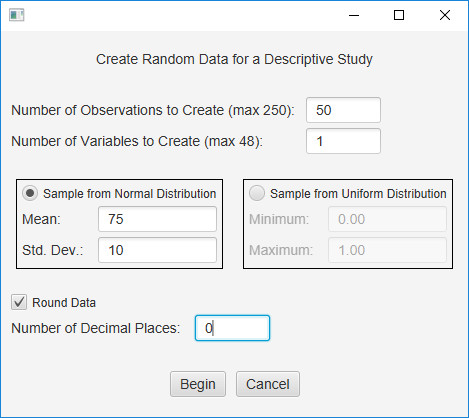Focus the Std. Dev. value field
This screenshot has width=469, height=418.
pyautogui.click(x=157, y=250)
